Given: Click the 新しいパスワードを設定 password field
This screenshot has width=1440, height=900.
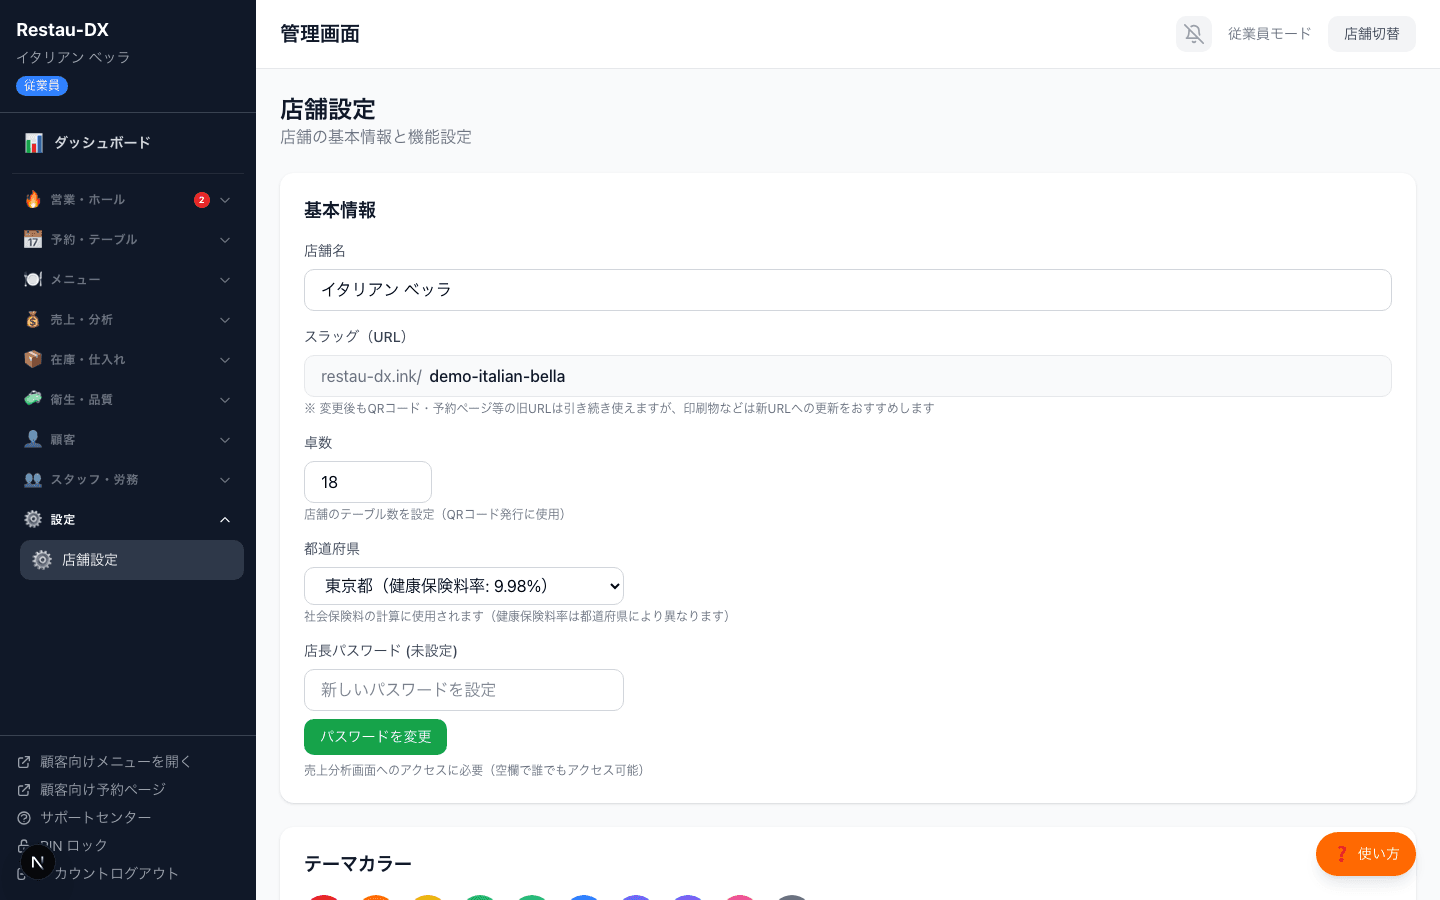Looking at the screenshot, I should (464, 690).
